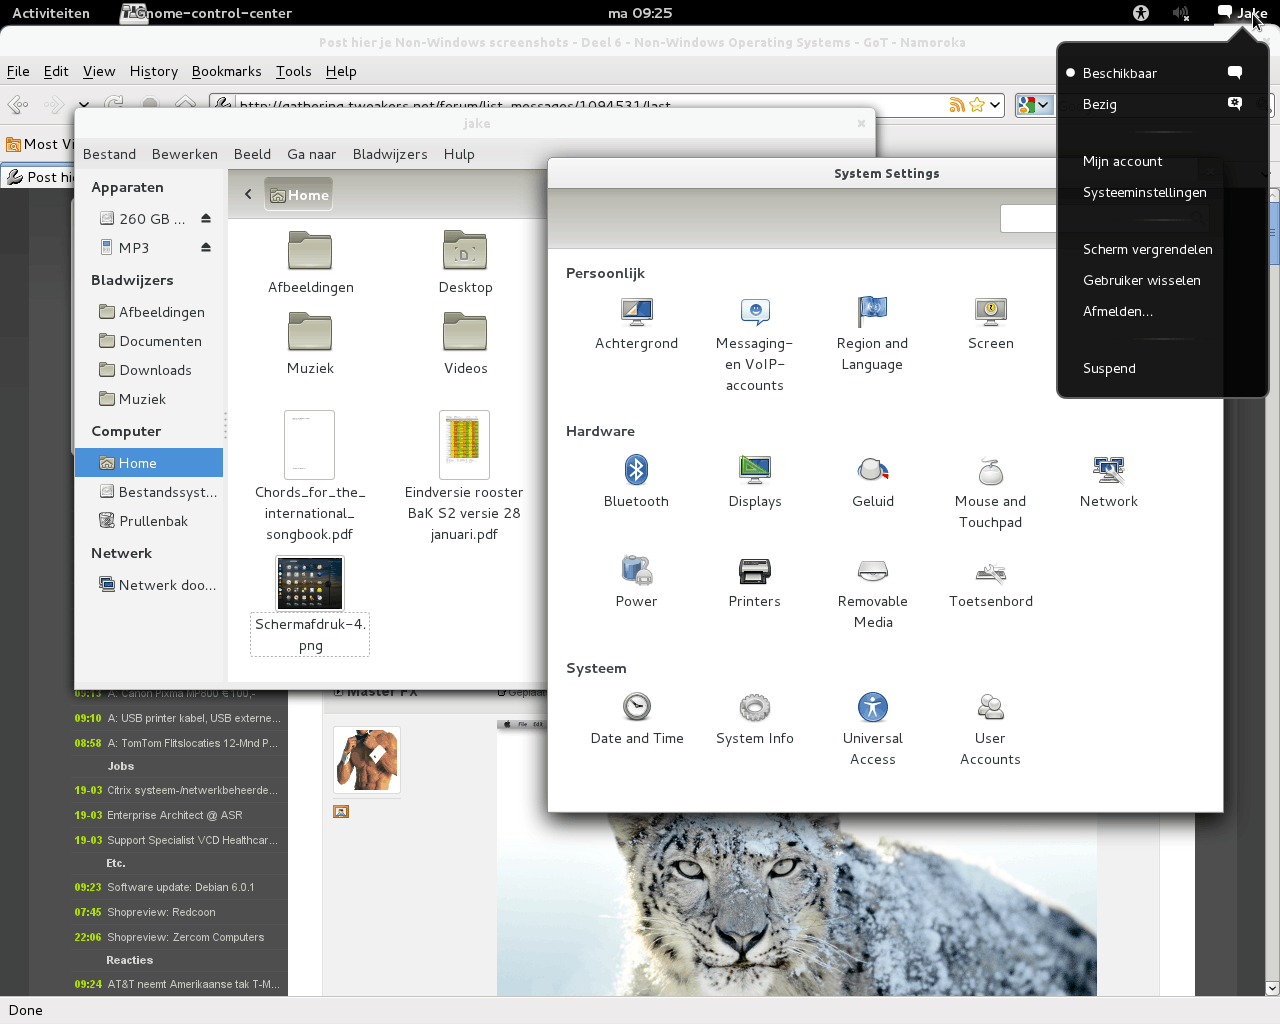Open the Google search engine dropdown
Image resolution: width=1280 pixels, height=1024 pixels.
click(x=1034, y=104)
